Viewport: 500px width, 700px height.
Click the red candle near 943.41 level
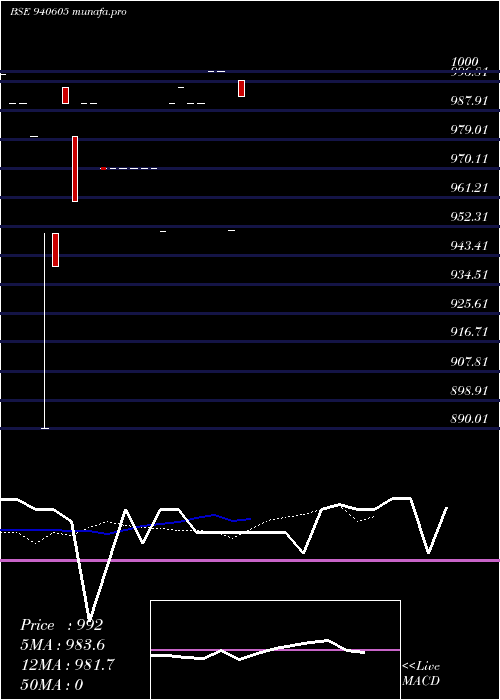(55, 250)
